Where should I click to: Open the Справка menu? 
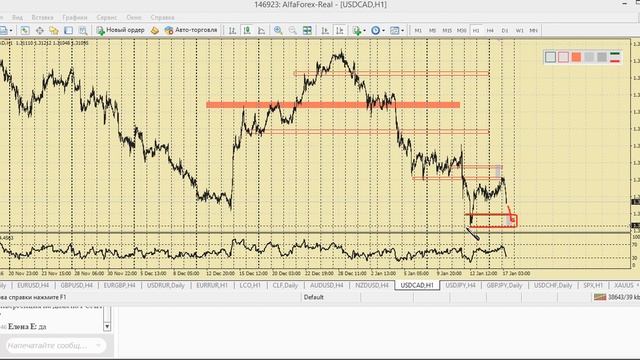point(162,17)
